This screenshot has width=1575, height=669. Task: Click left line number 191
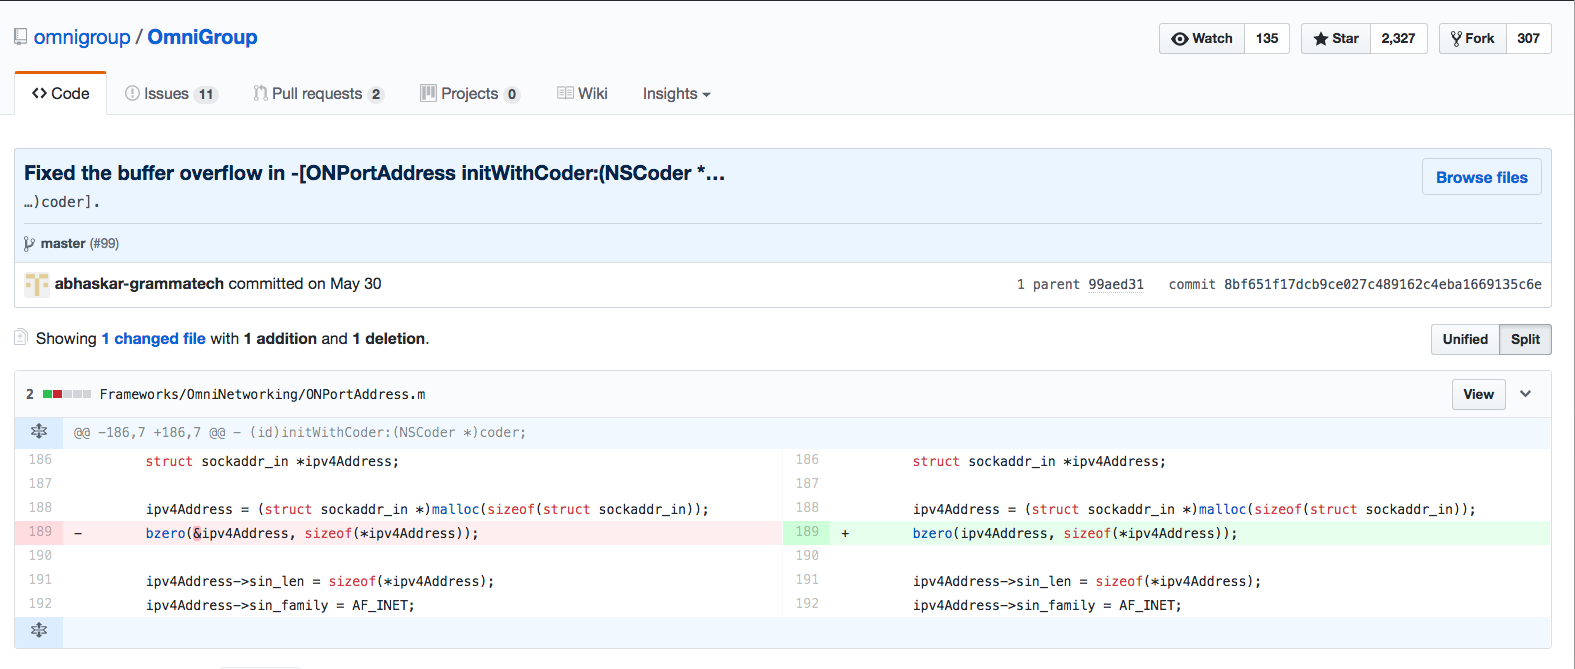[x=40, y=580]
